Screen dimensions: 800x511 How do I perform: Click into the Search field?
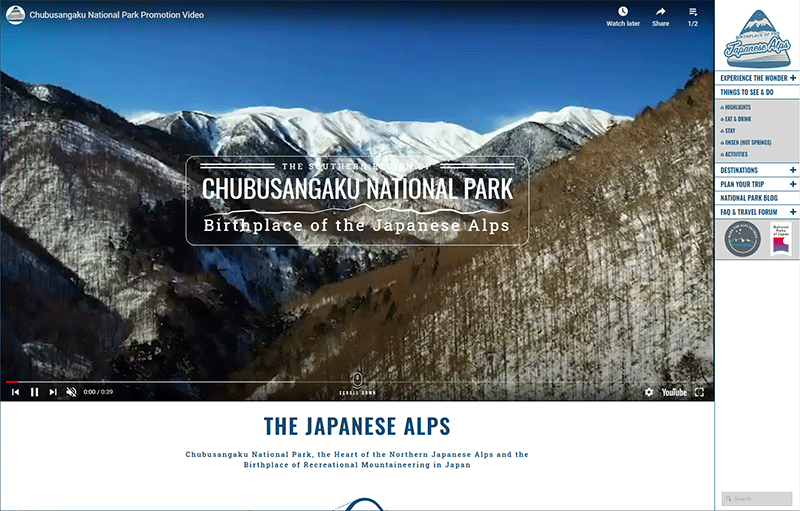(x=757, y=498)
